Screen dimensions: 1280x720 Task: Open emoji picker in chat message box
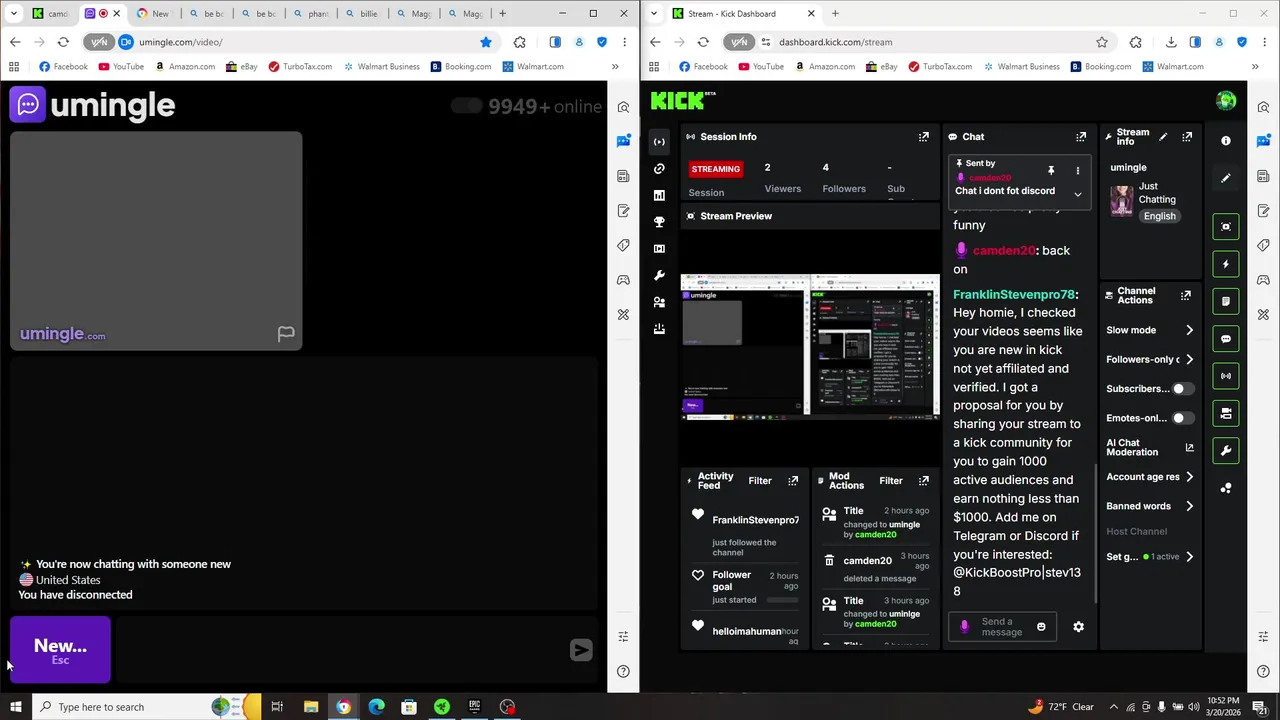coord(1041,627)
